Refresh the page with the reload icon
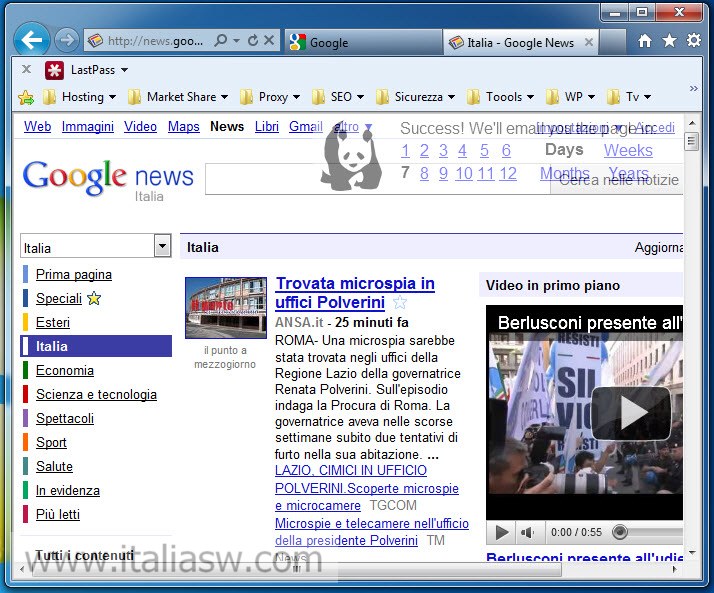Screen dimensions: 714x593 click(253, 41)
